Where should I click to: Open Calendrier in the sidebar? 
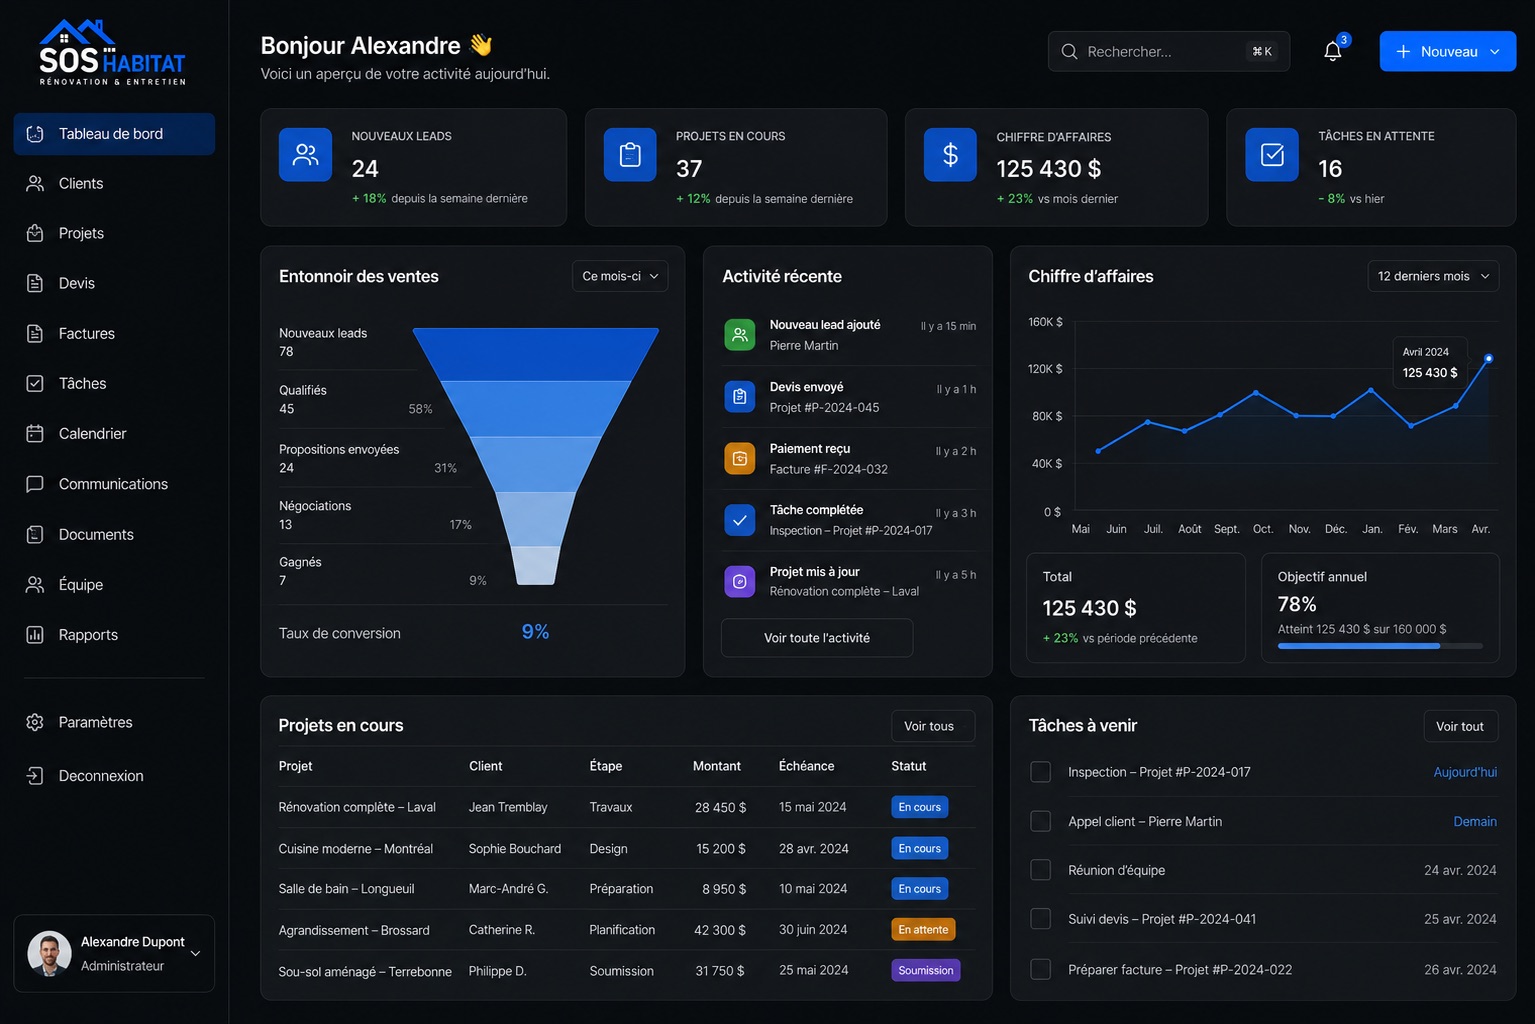[114, 433]
